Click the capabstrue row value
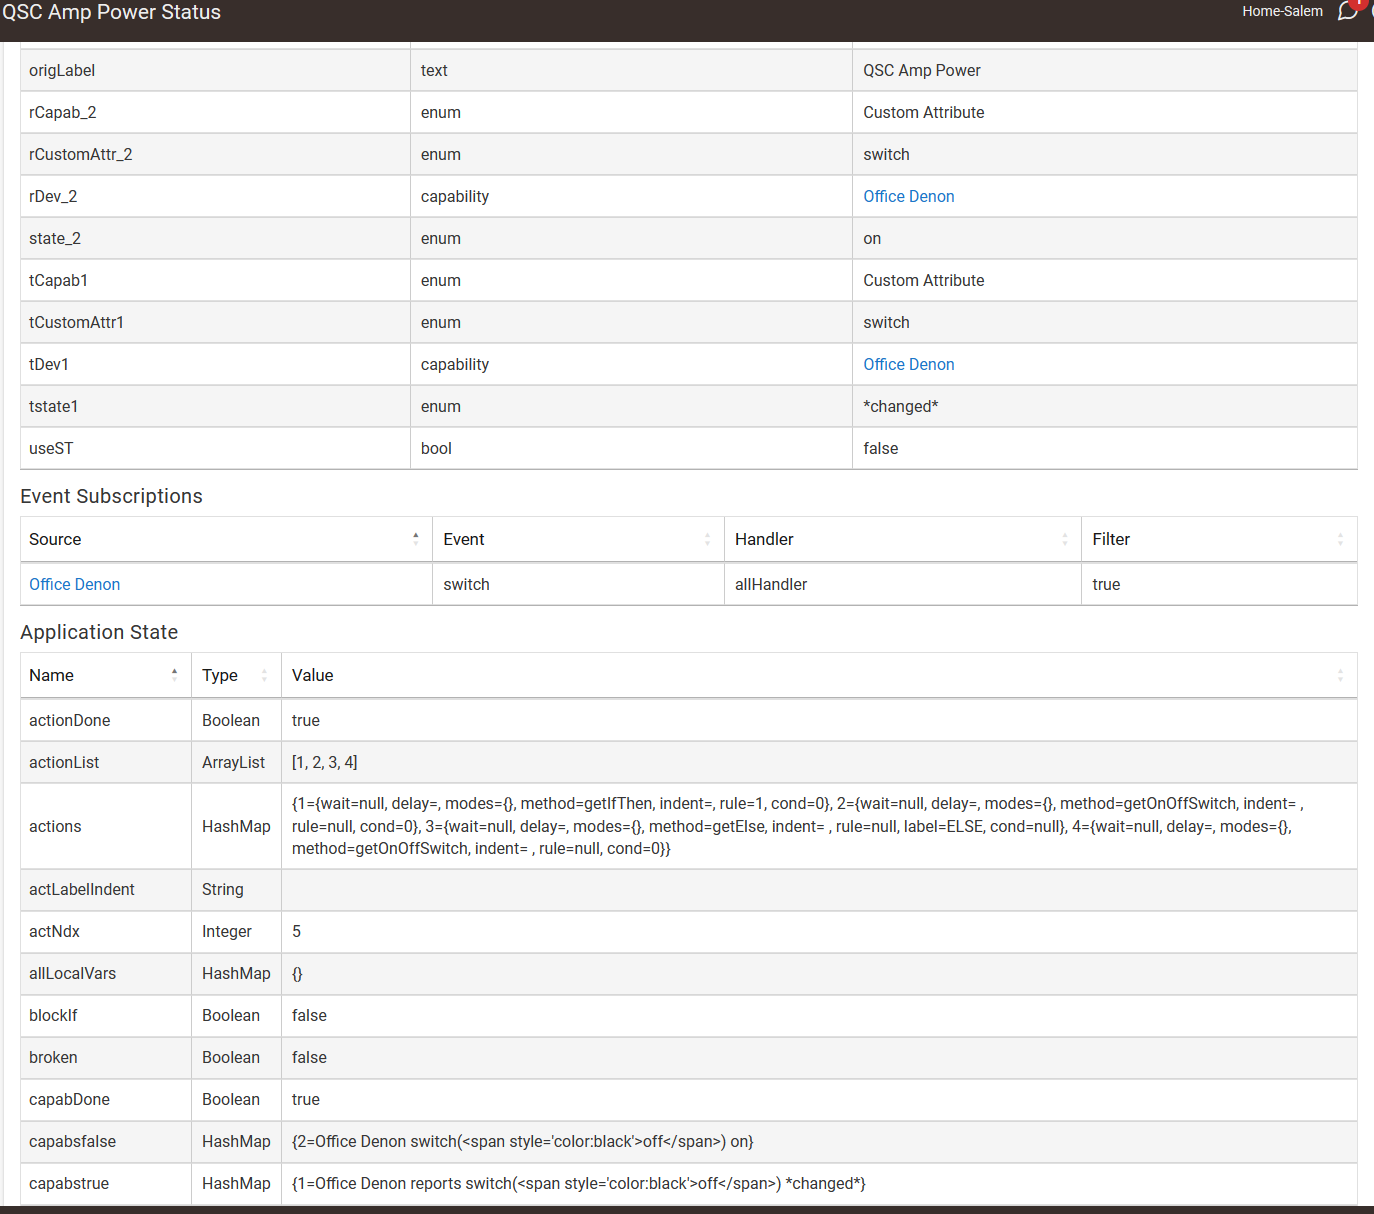 [x=578, y=1184]
